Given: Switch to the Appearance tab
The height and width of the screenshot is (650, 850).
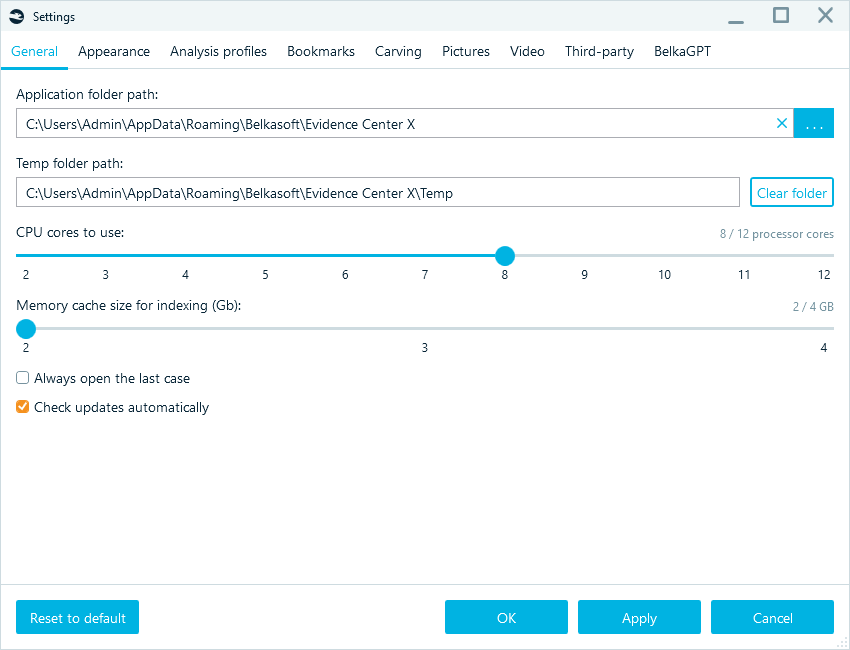Looking at the screenshot, I should tap(113, 51).
